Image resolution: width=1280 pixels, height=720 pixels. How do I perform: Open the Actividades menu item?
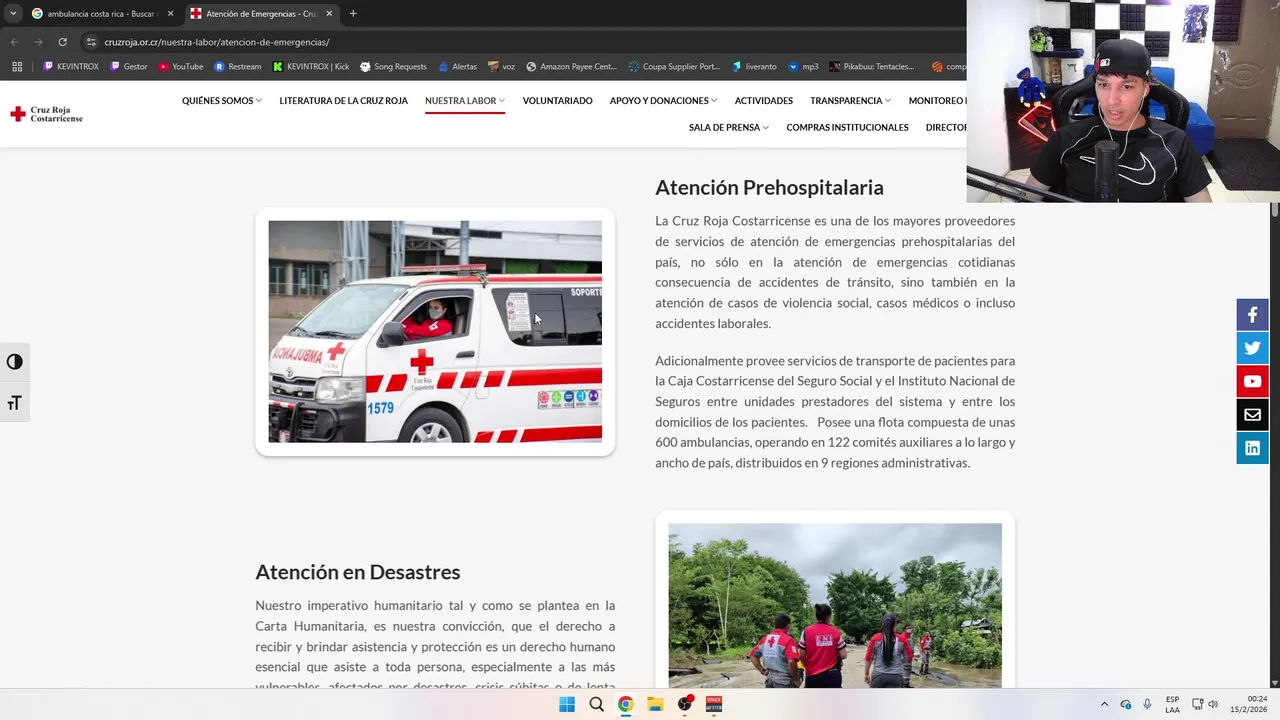[764, 101]
